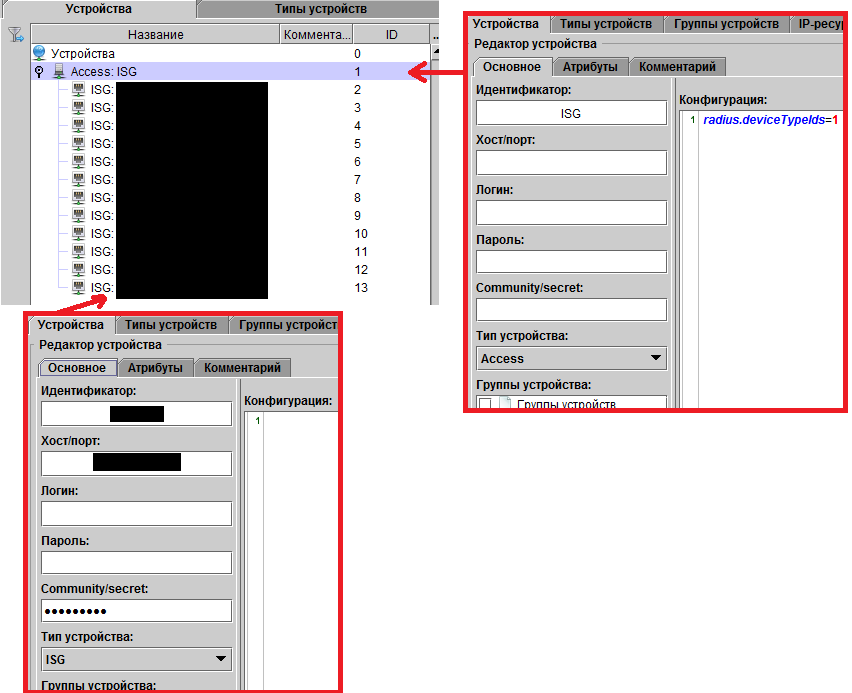Select the ISG device icon in row ID 11
This screenshot has width=852, height=693.
point(79,251)
